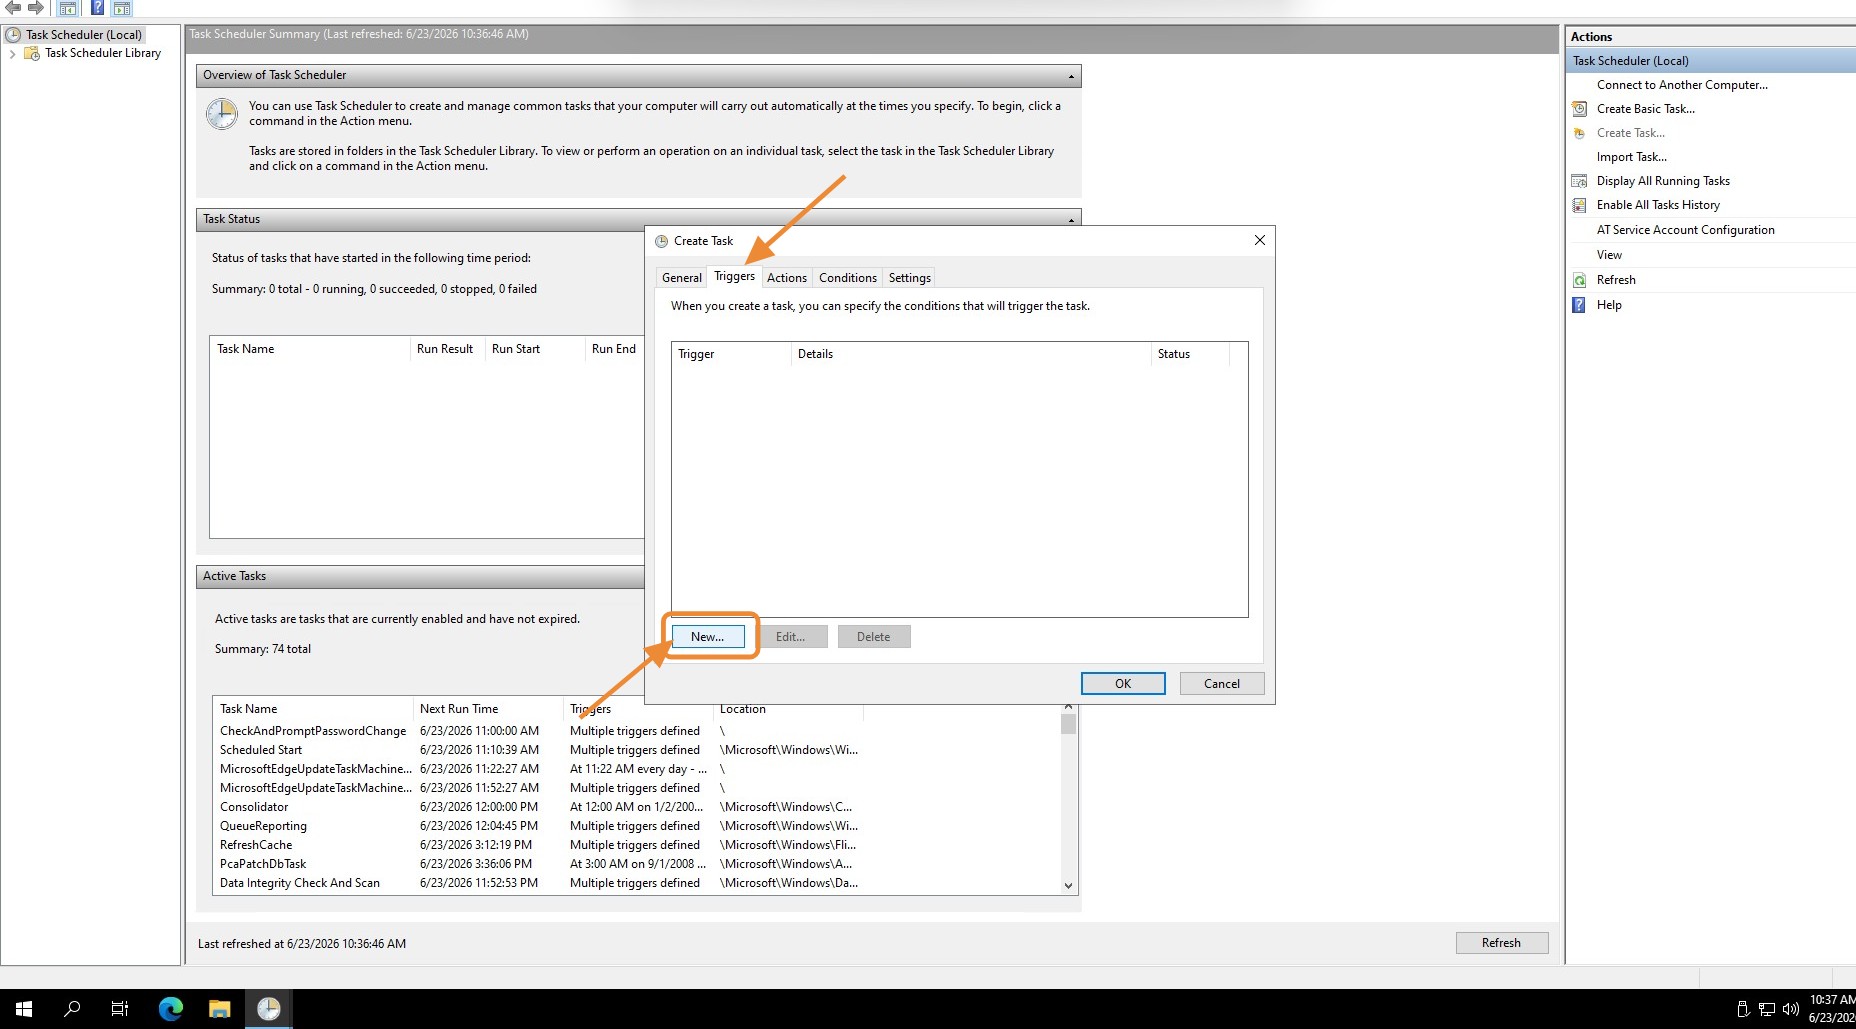The image size is (1856, 1029).
Task: Click the Details column header in triggers list
Action: [x=970, y=354]
